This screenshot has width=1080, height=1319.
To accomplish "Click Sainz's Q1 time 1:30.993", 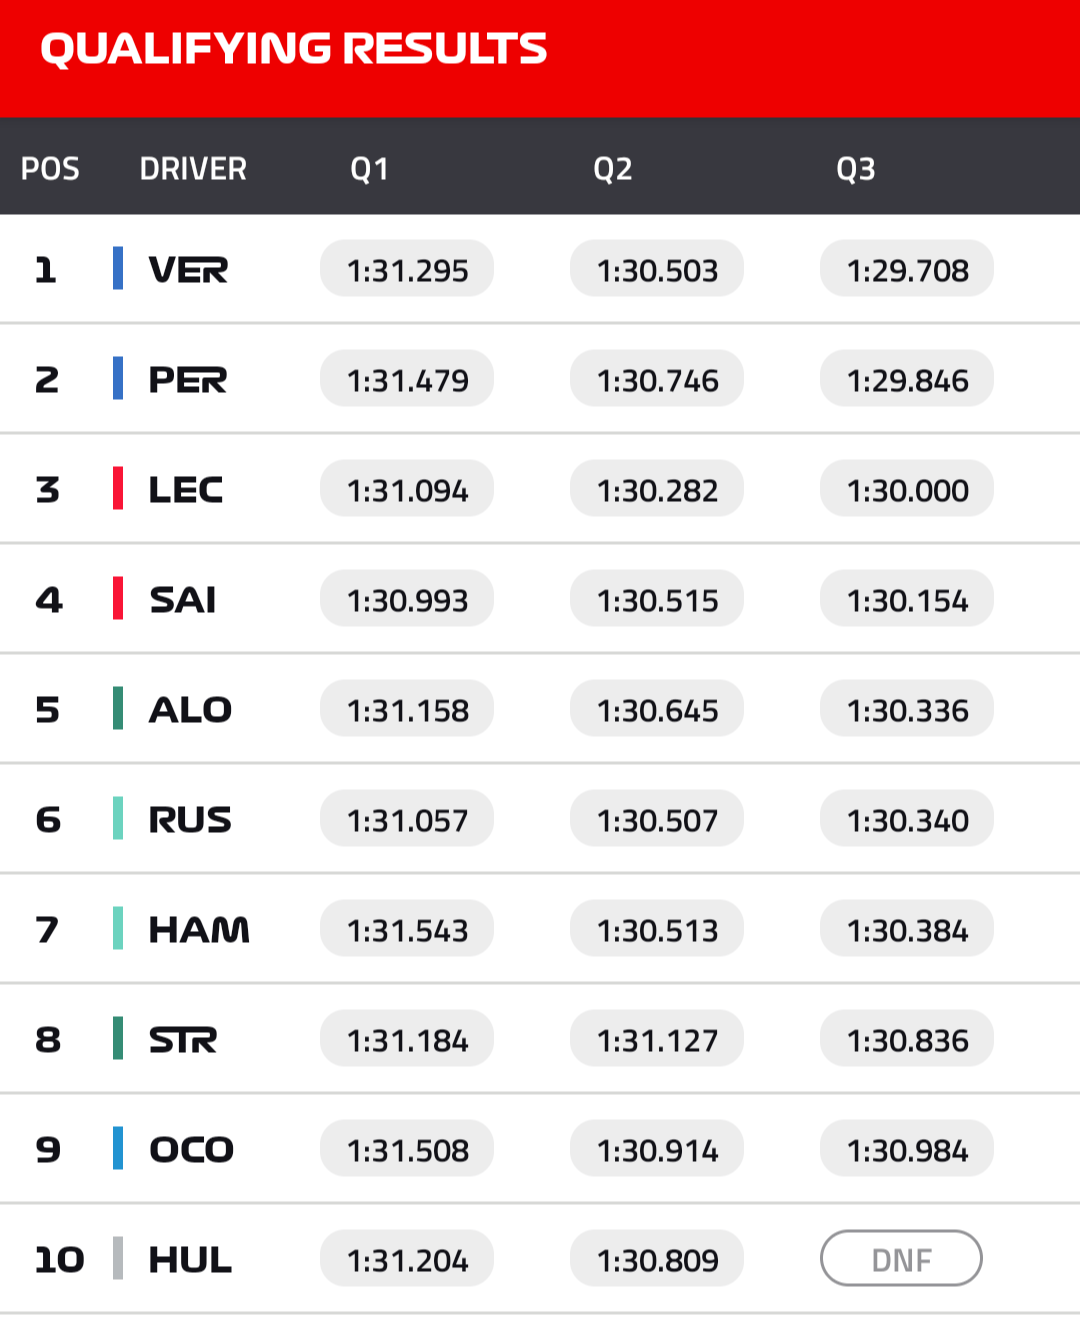I will [x=407, y=600].
